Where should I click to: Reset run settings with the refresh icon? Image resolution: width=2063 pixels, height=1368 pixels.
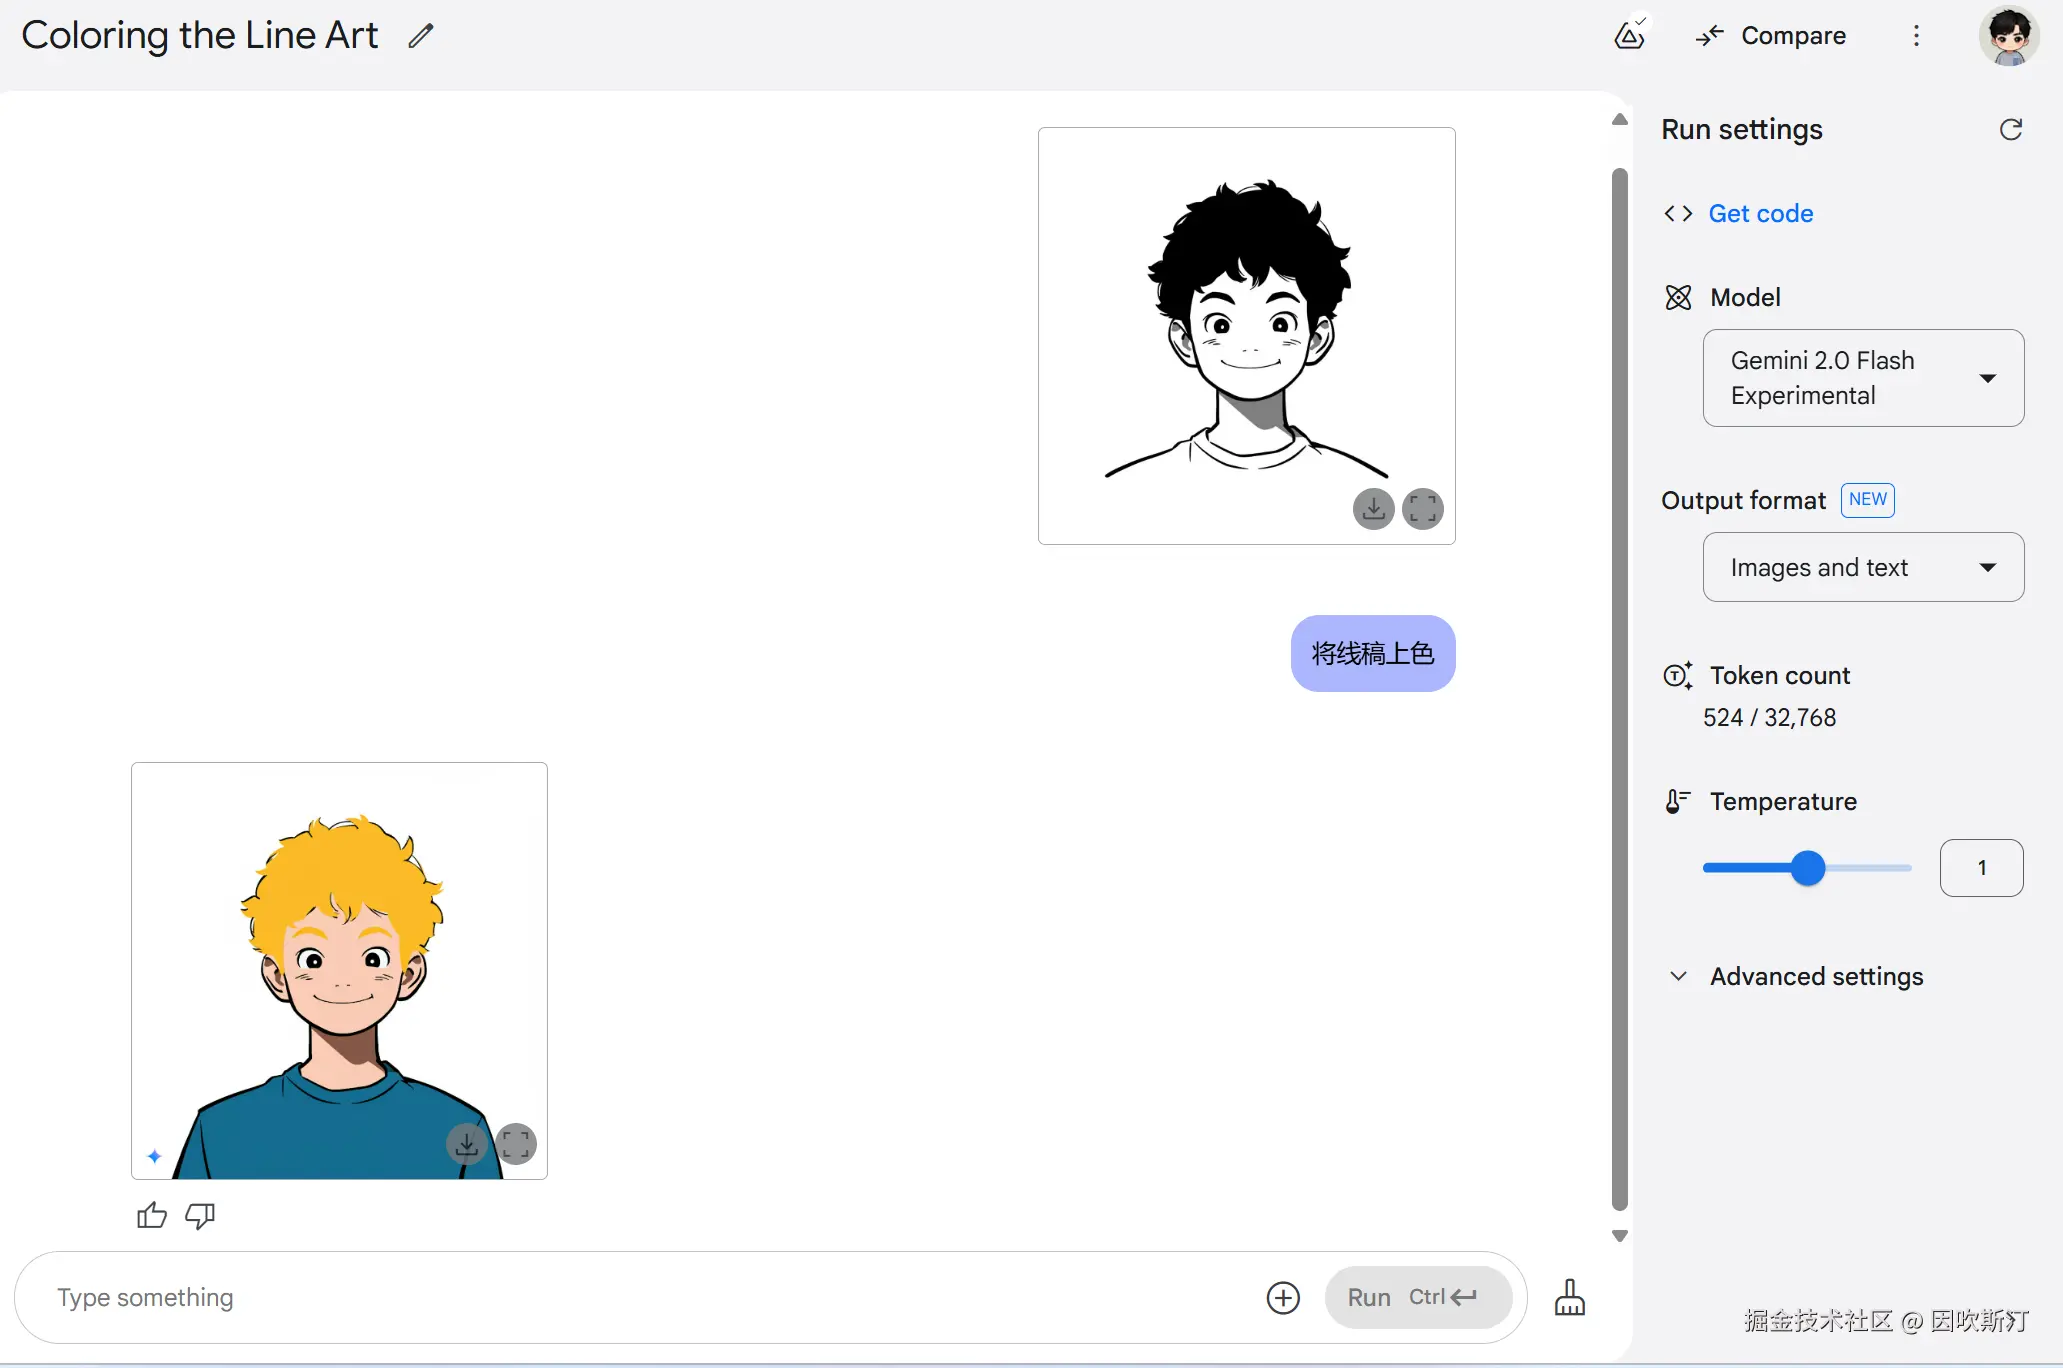click(2011, 130)
